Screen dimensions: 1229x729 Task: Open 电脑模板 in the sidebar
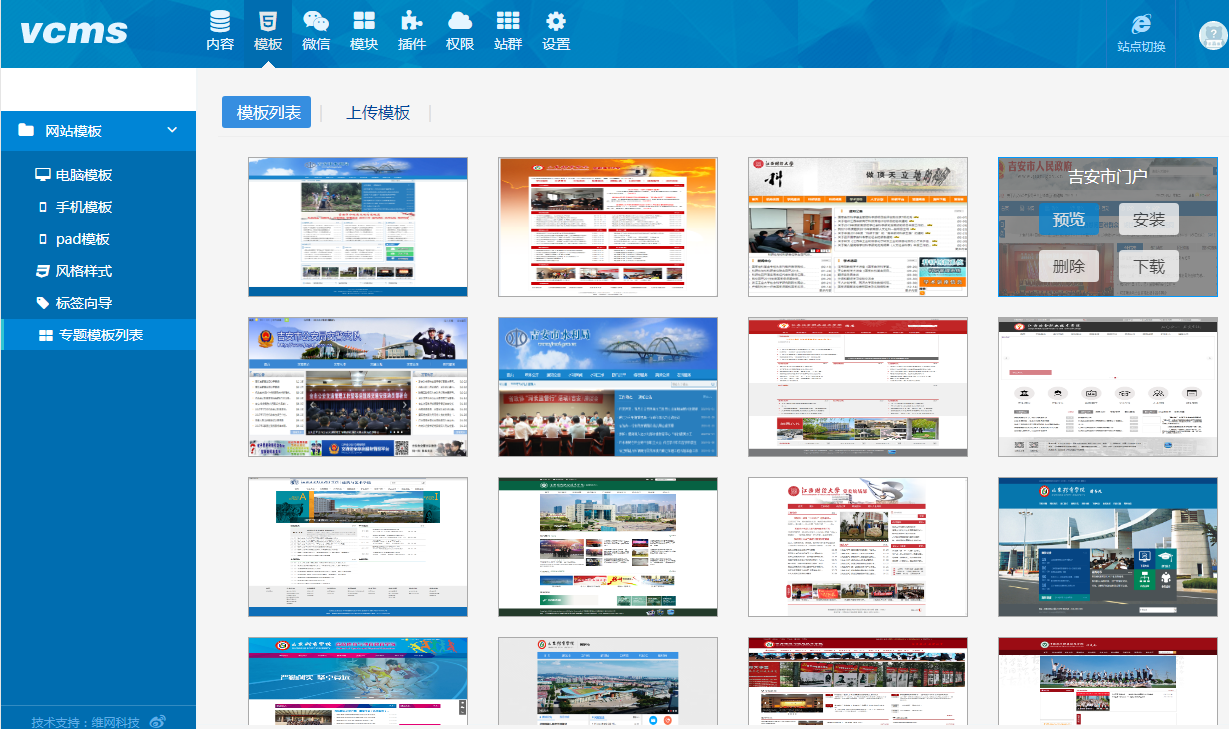pyautogui.click(x=84, y=175)
